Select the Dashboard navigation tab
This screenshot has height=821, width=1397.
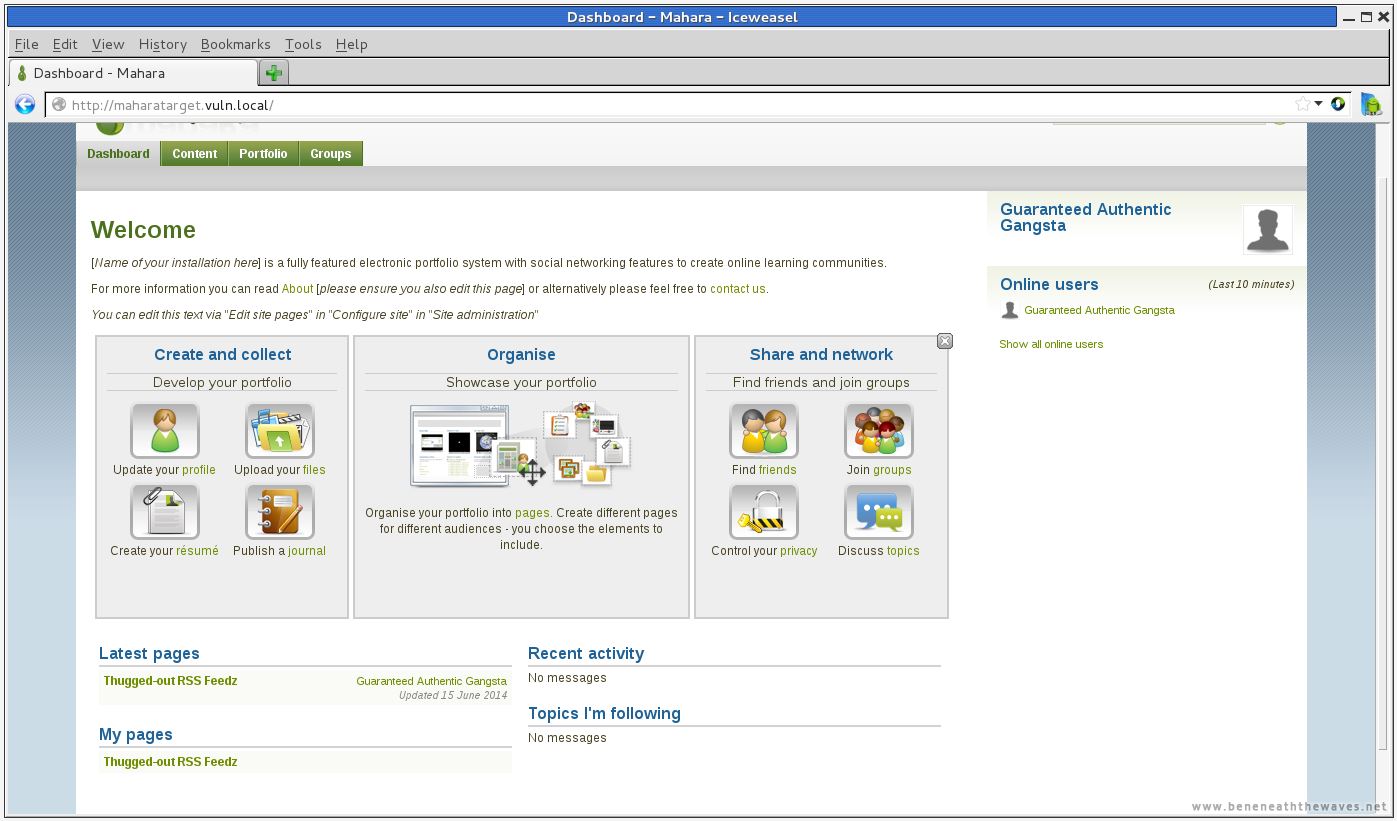click(118, 154)
